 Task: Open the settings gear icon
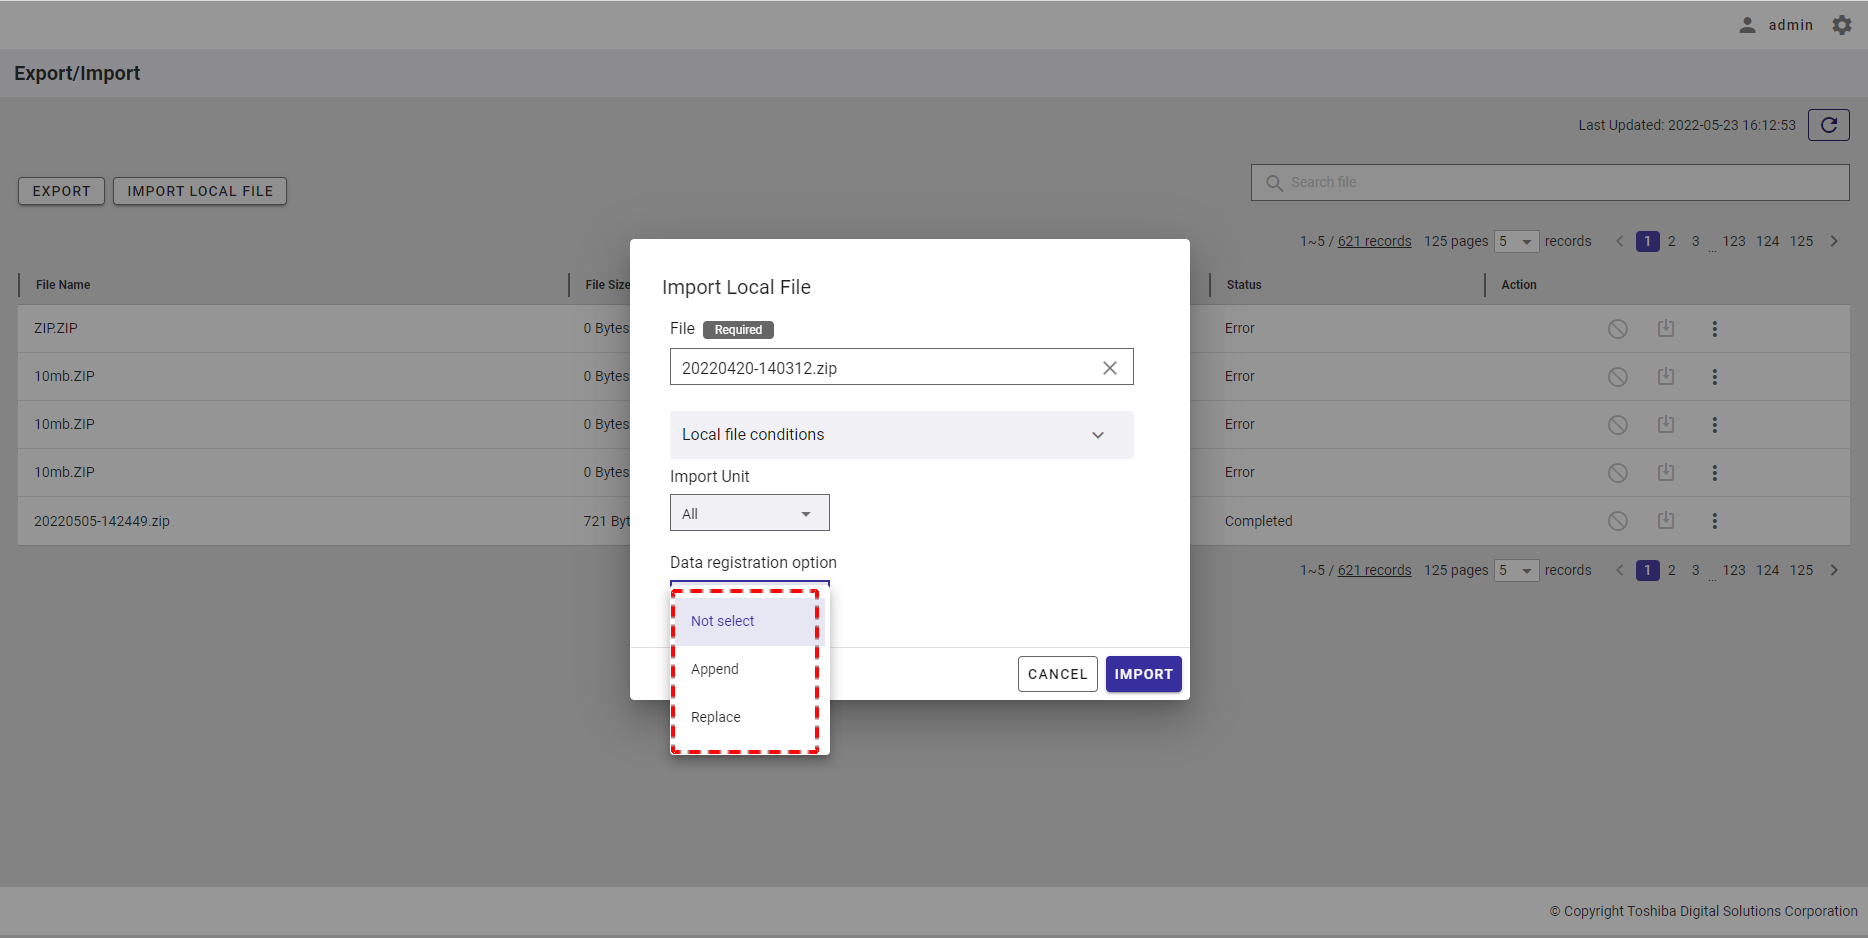click(x=1841, y=25)
